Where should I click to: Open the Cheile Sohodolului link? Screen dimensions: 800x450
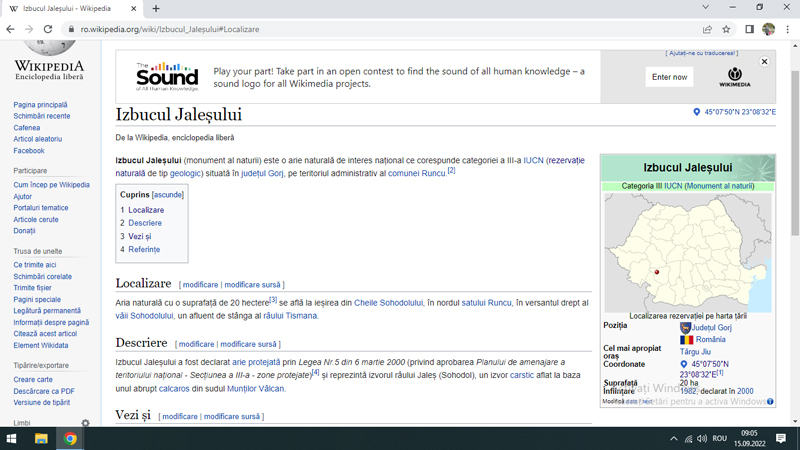(x=389, y=303)
